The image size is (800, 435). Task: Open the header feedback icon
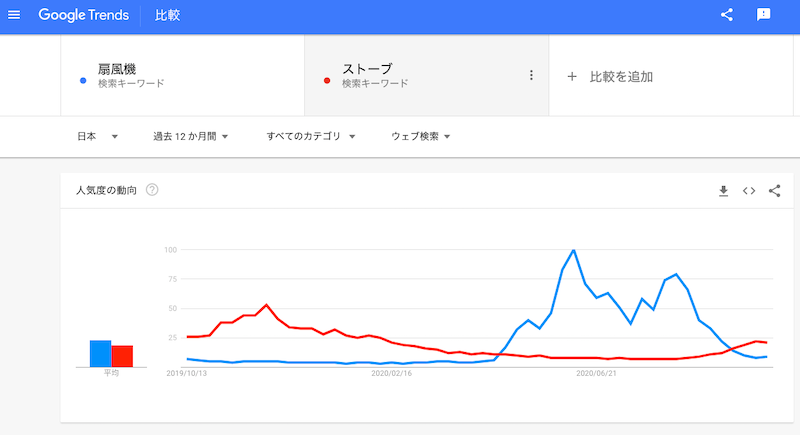coord(763,15)
